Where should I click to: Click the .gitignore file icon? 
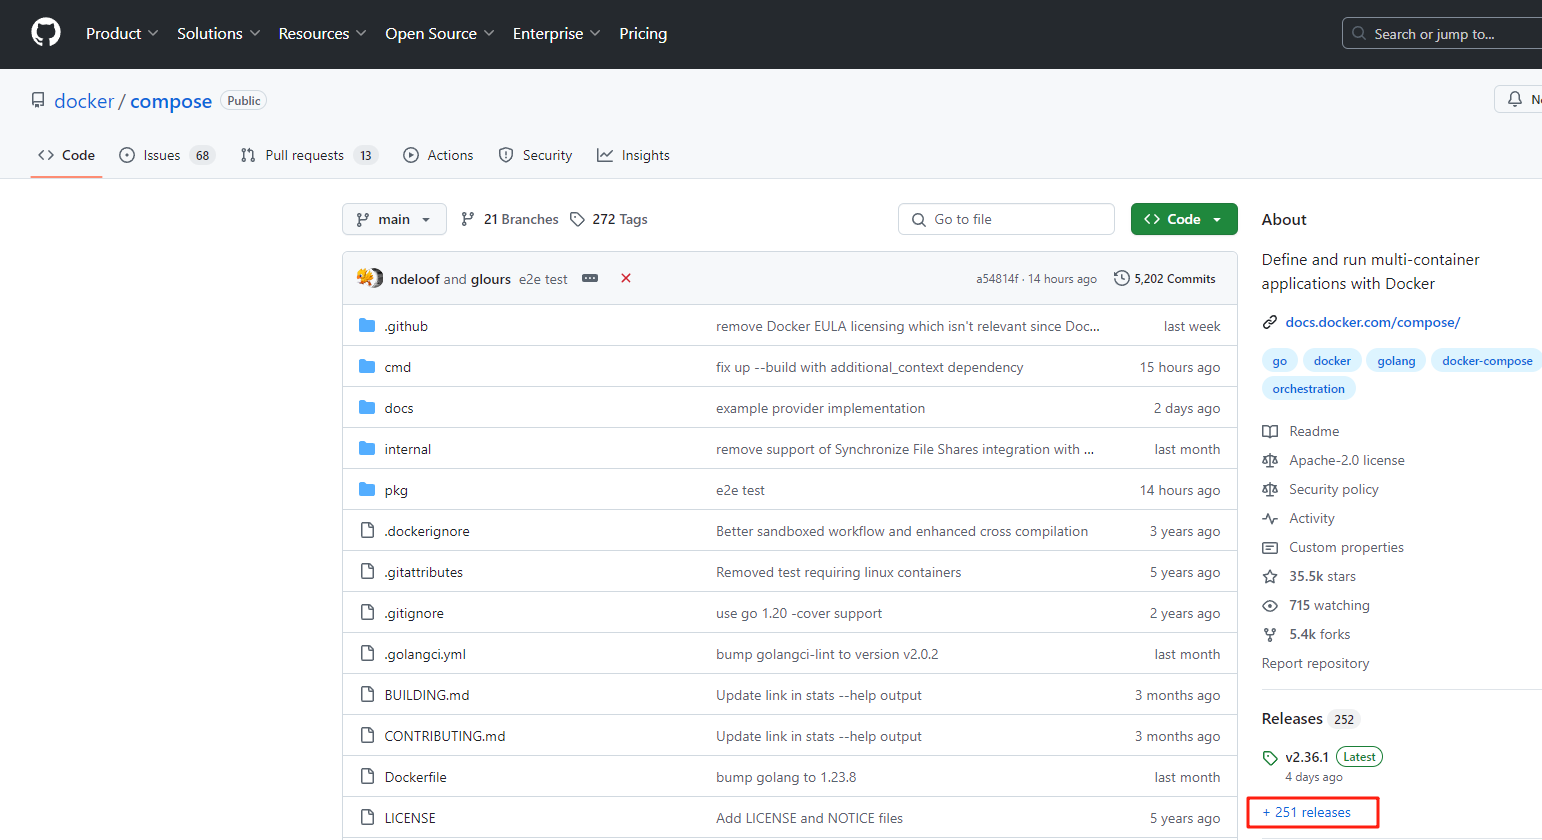click(367, 613)
